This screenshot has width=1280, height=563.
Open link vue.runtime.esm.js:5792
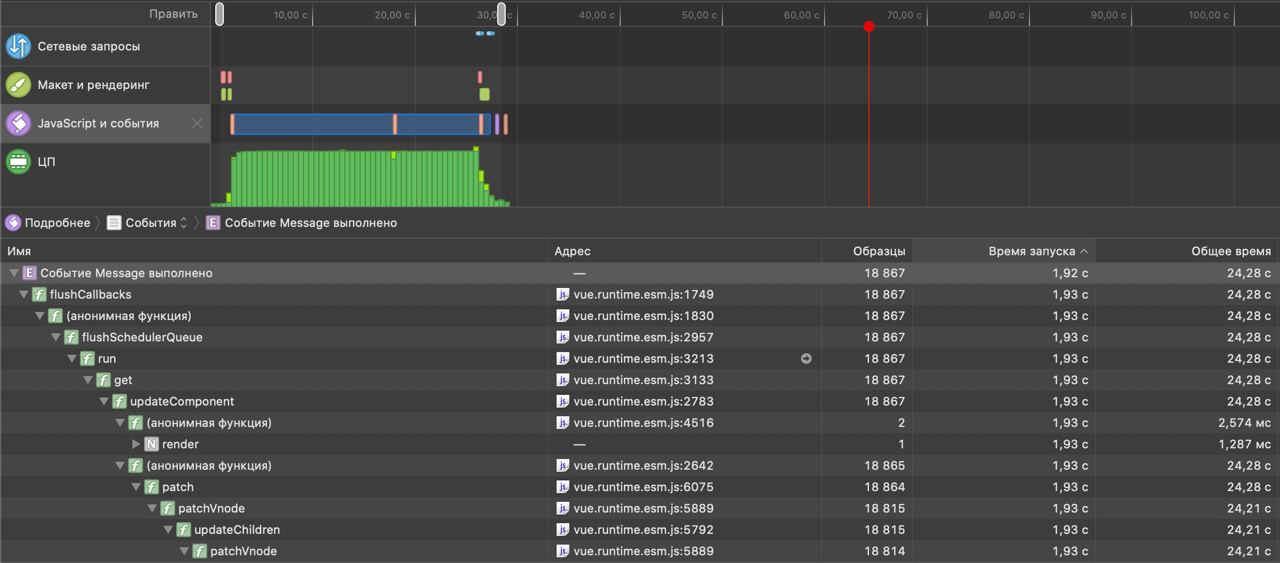point(643,530)
